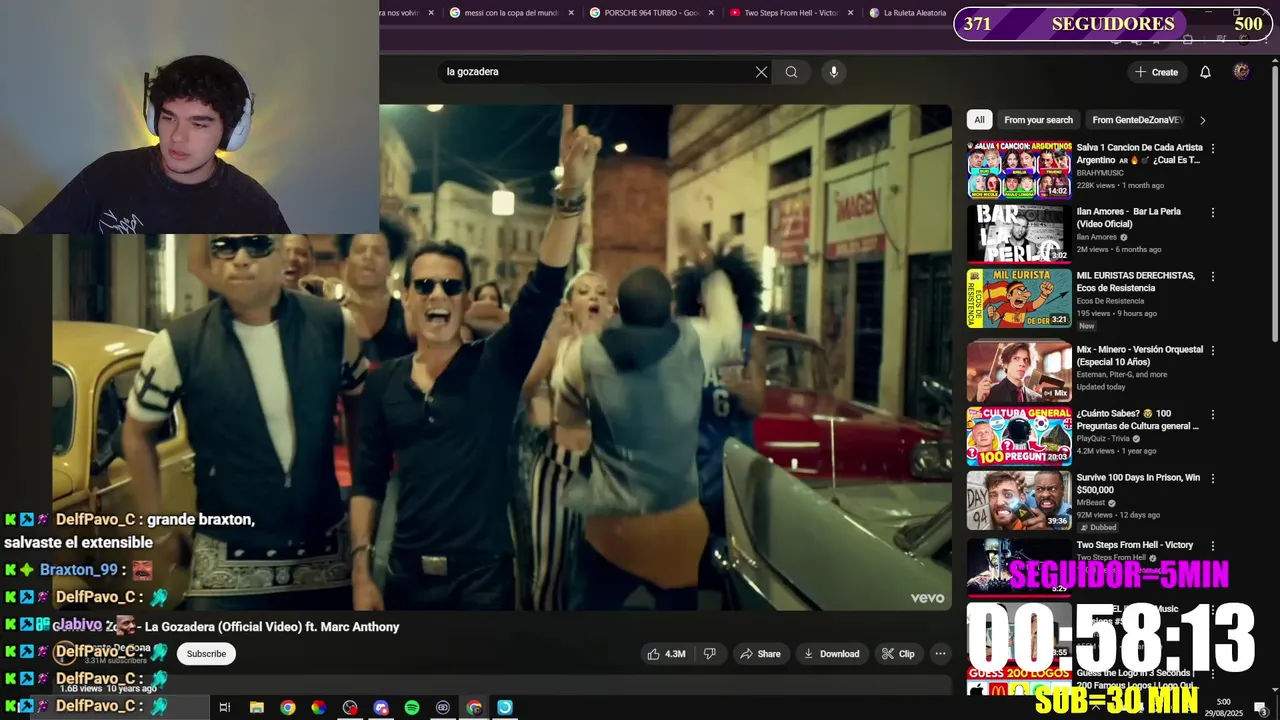The width and height of the screenshot is (1280, 720).
Task: Switch to Two Steps From Hell browser tab
Action: pos(791,13)
